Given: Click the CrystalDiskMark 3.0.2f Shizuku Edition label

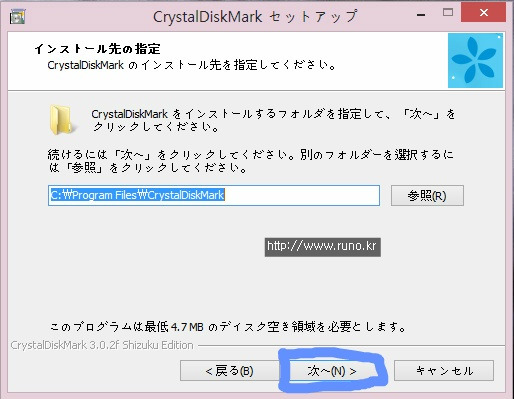Looking at the screenshot, I should tap(102, 345).
